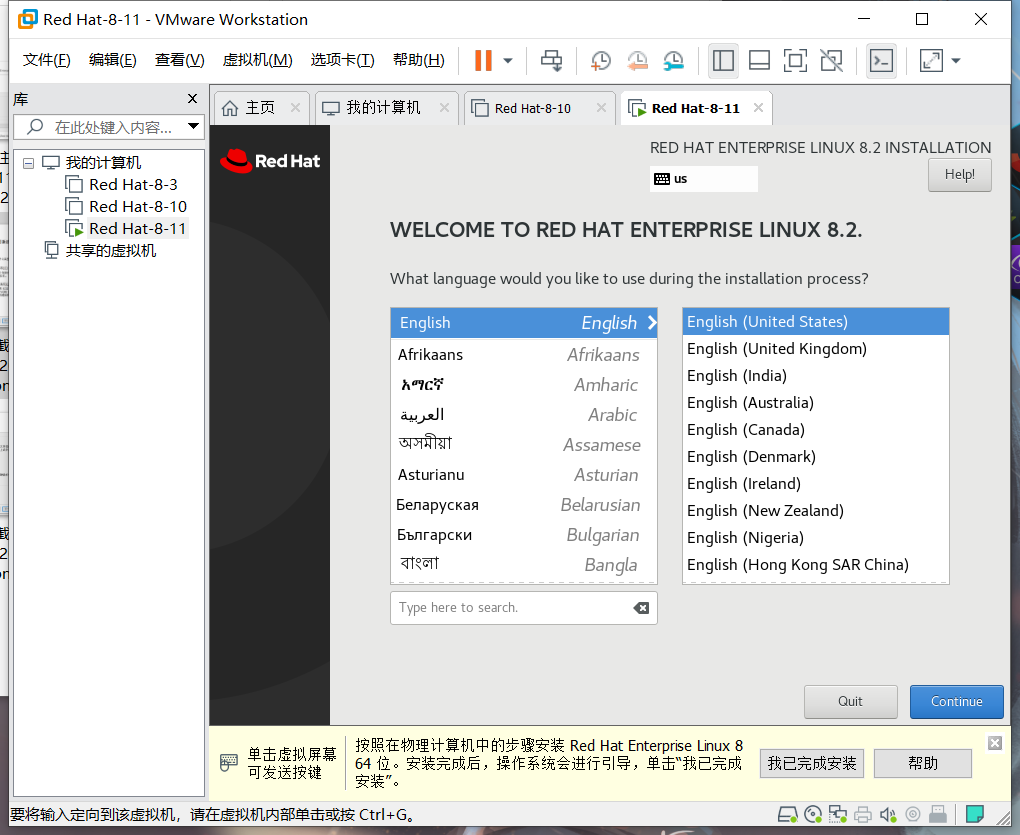
Task: Choose English (New Zealand) locale
Action: [816, 510]
